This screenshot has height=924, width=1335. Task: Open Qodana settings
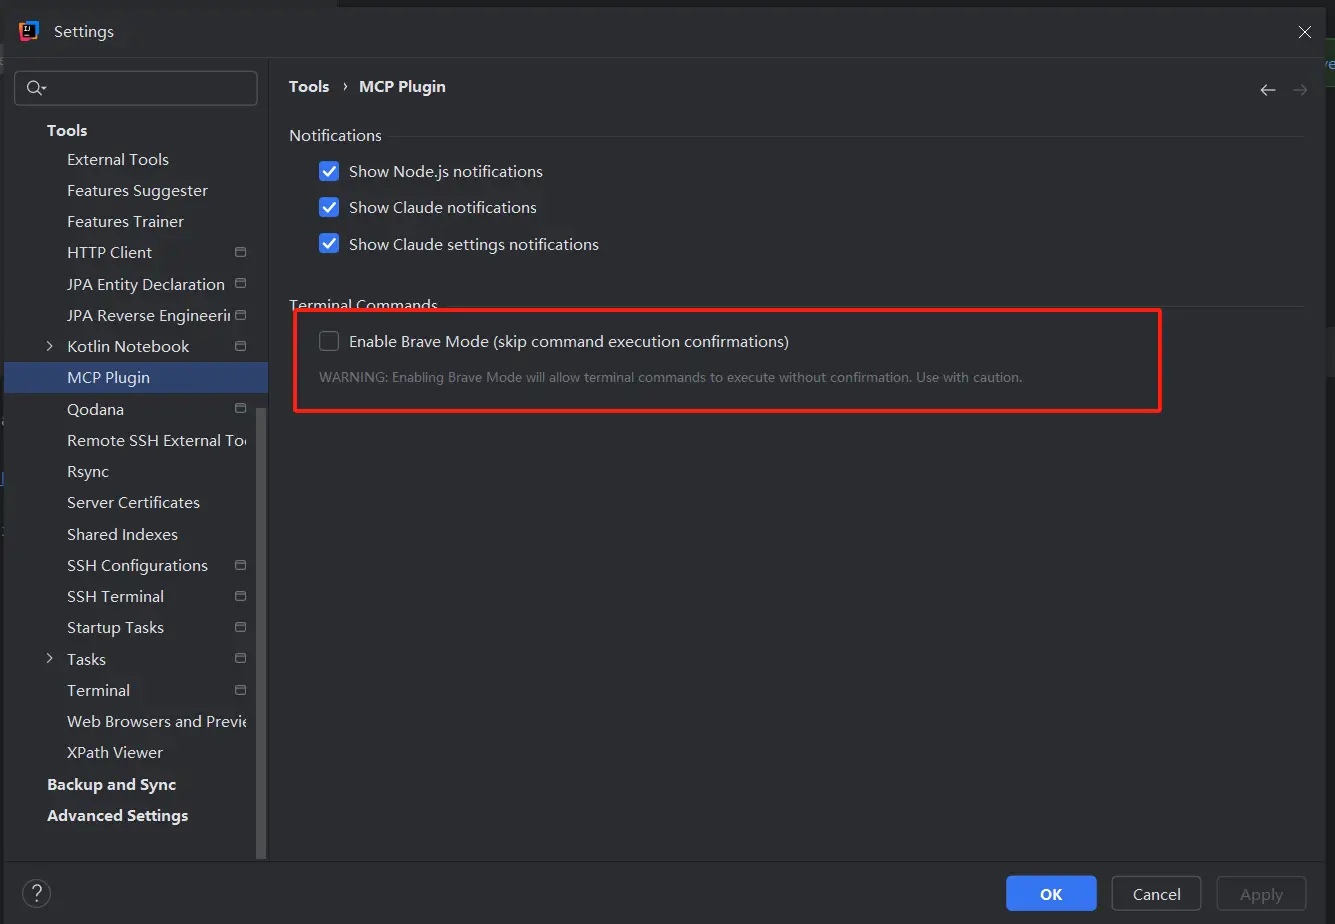tap(95, 409)
